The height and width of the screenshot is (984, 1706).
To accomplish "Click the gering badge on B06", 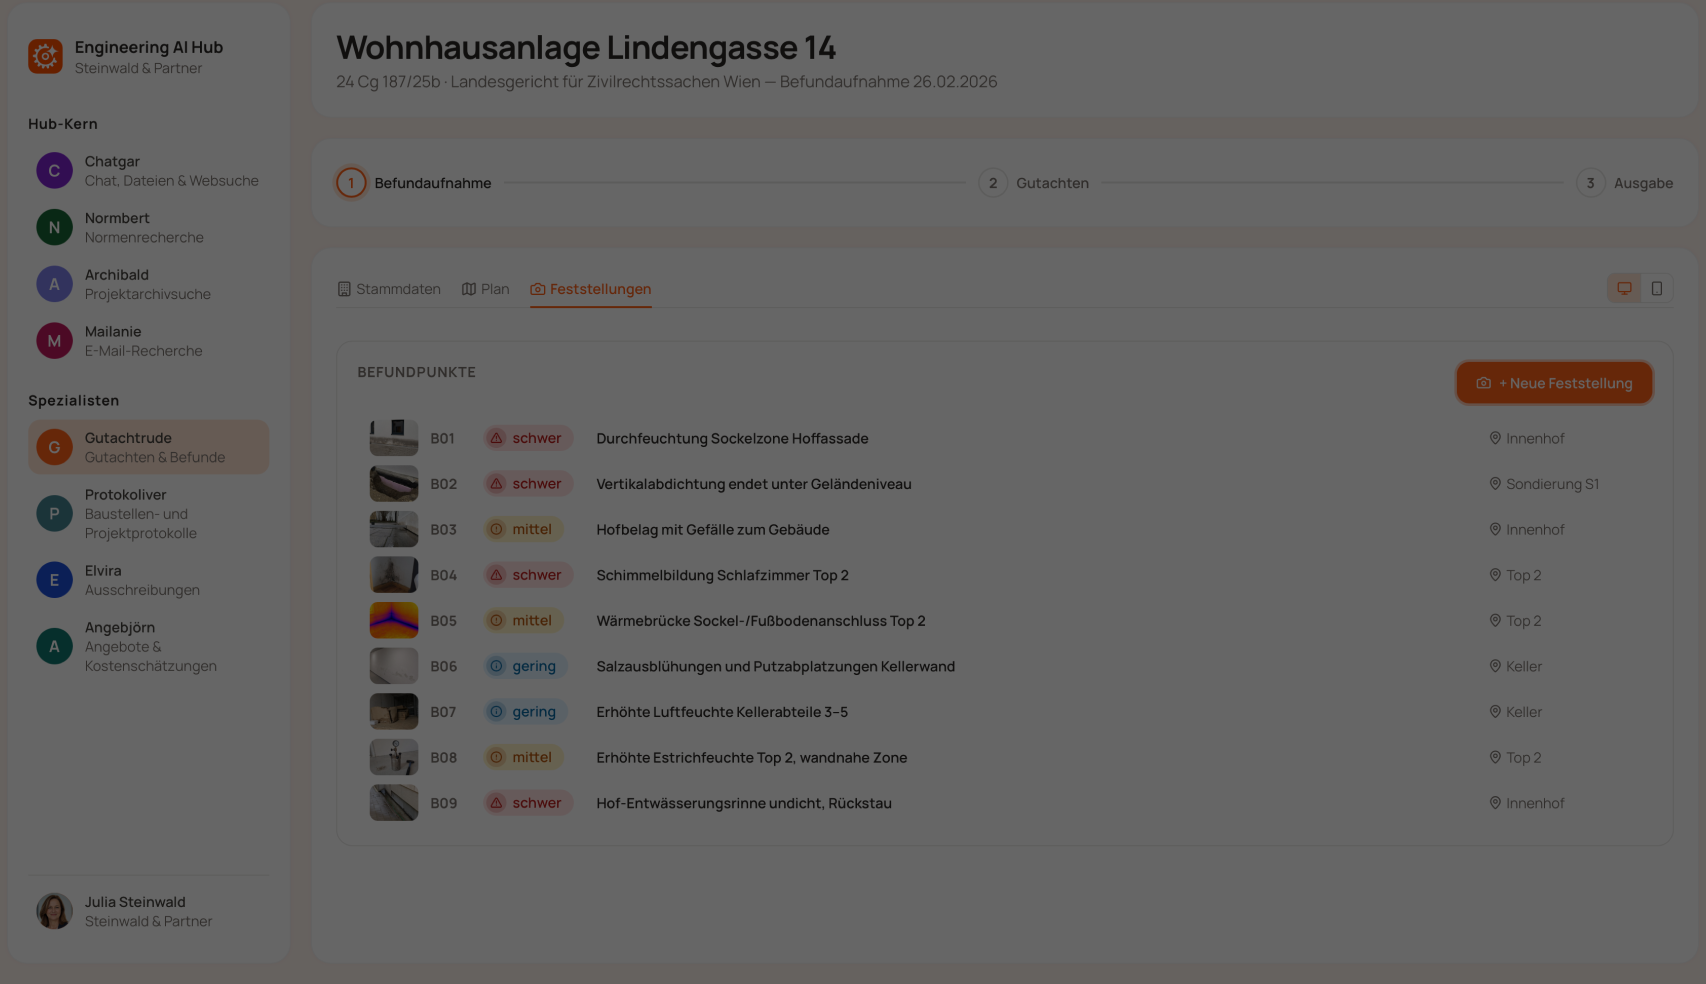I will pyautogui.click(x=525, y=666).
